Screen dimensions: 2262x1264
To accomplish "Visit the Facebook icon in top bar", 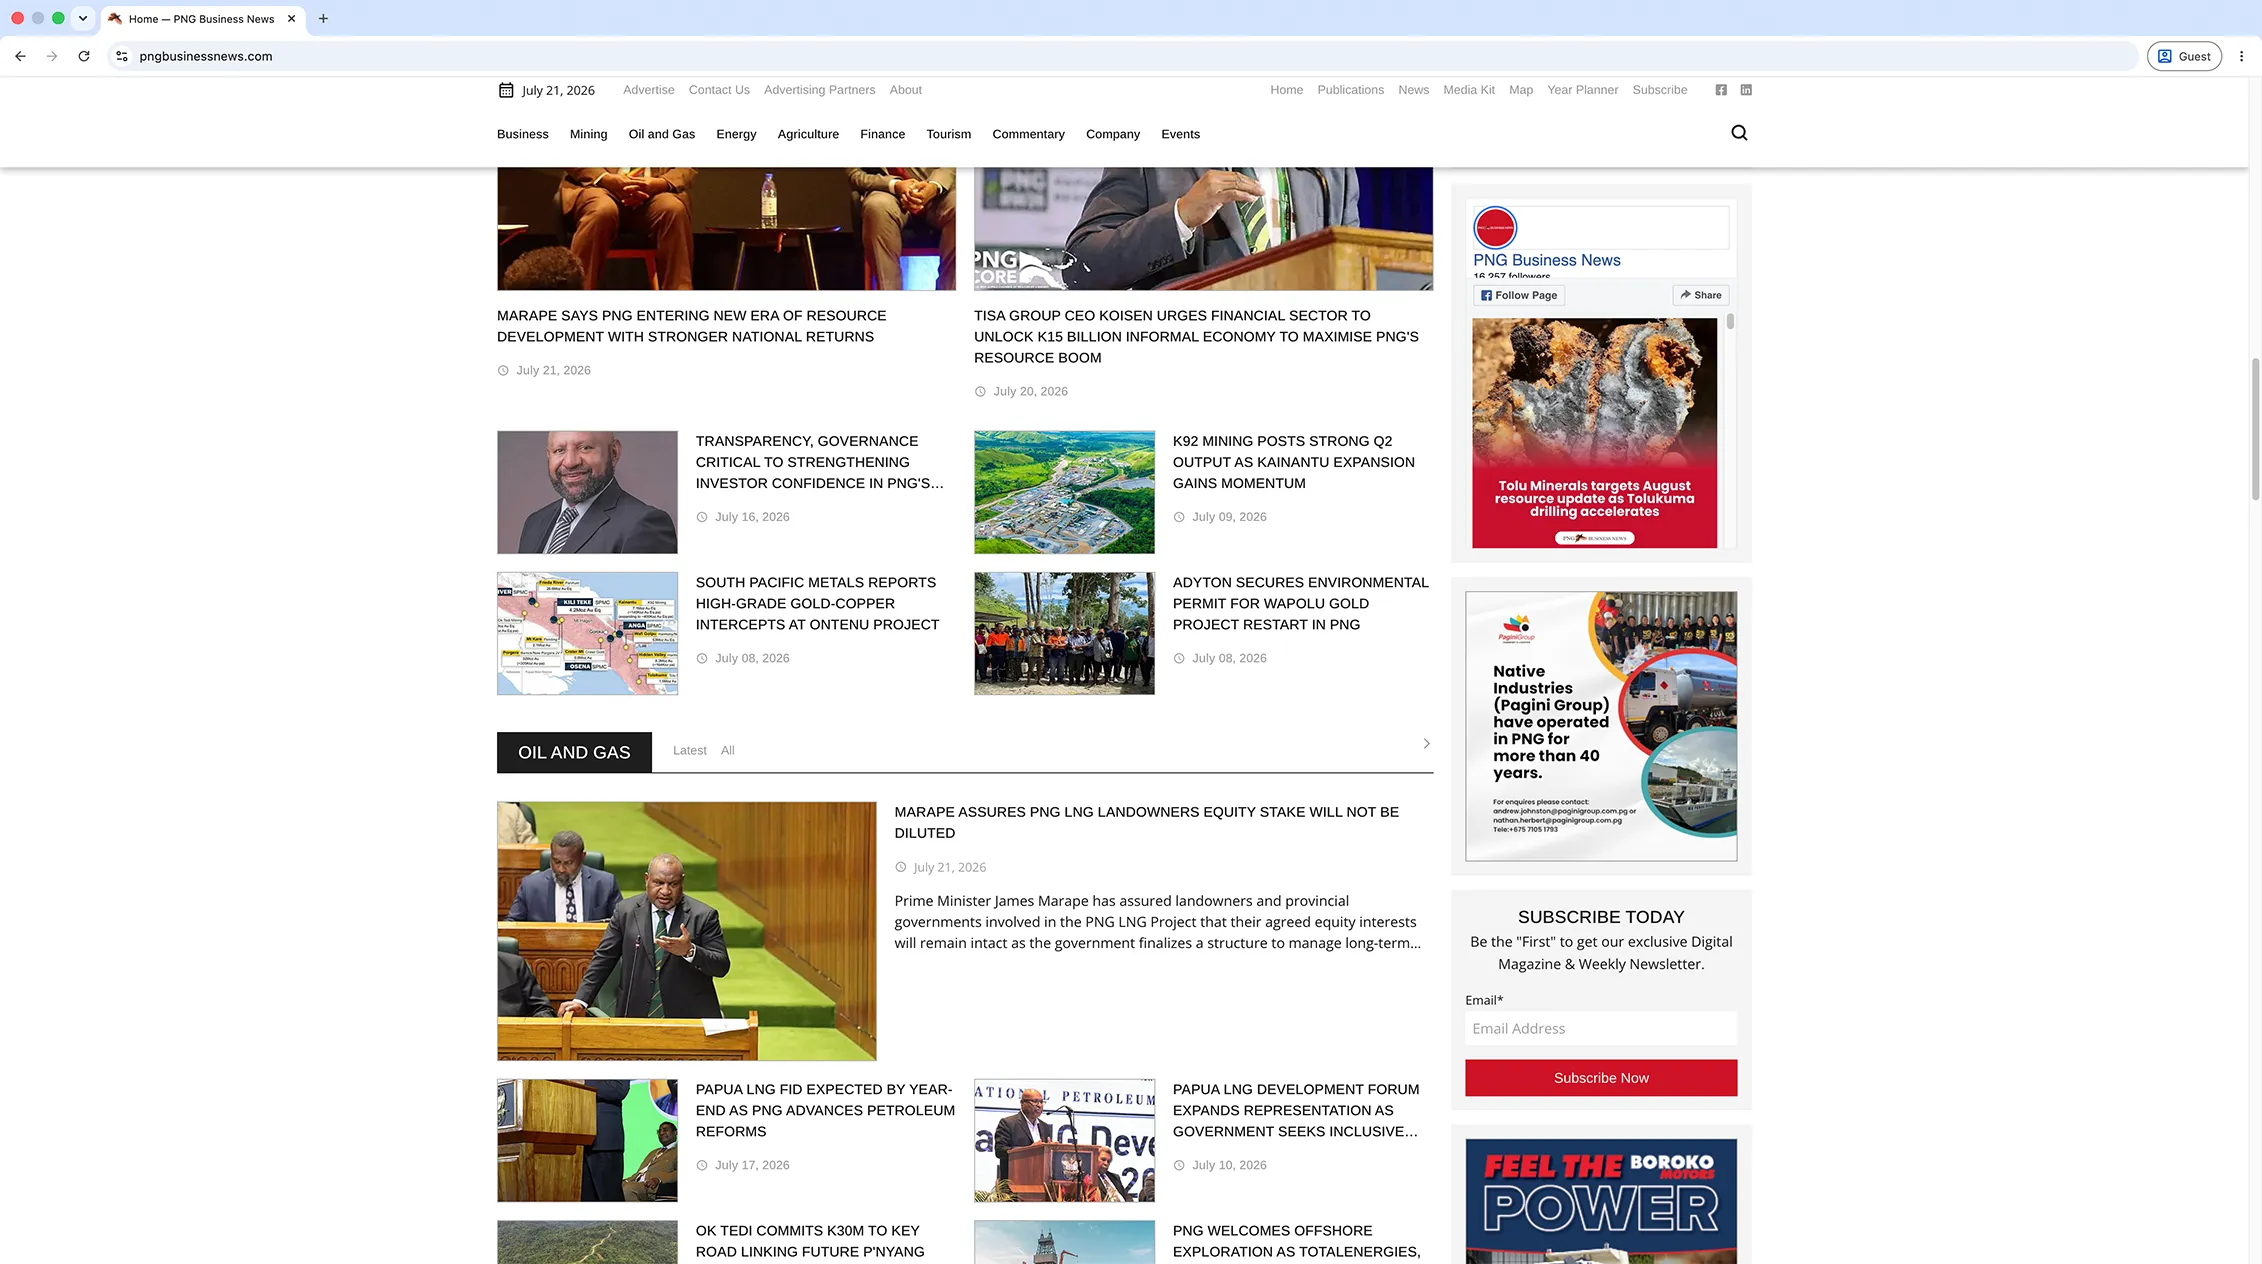I will coord(1721,90).
